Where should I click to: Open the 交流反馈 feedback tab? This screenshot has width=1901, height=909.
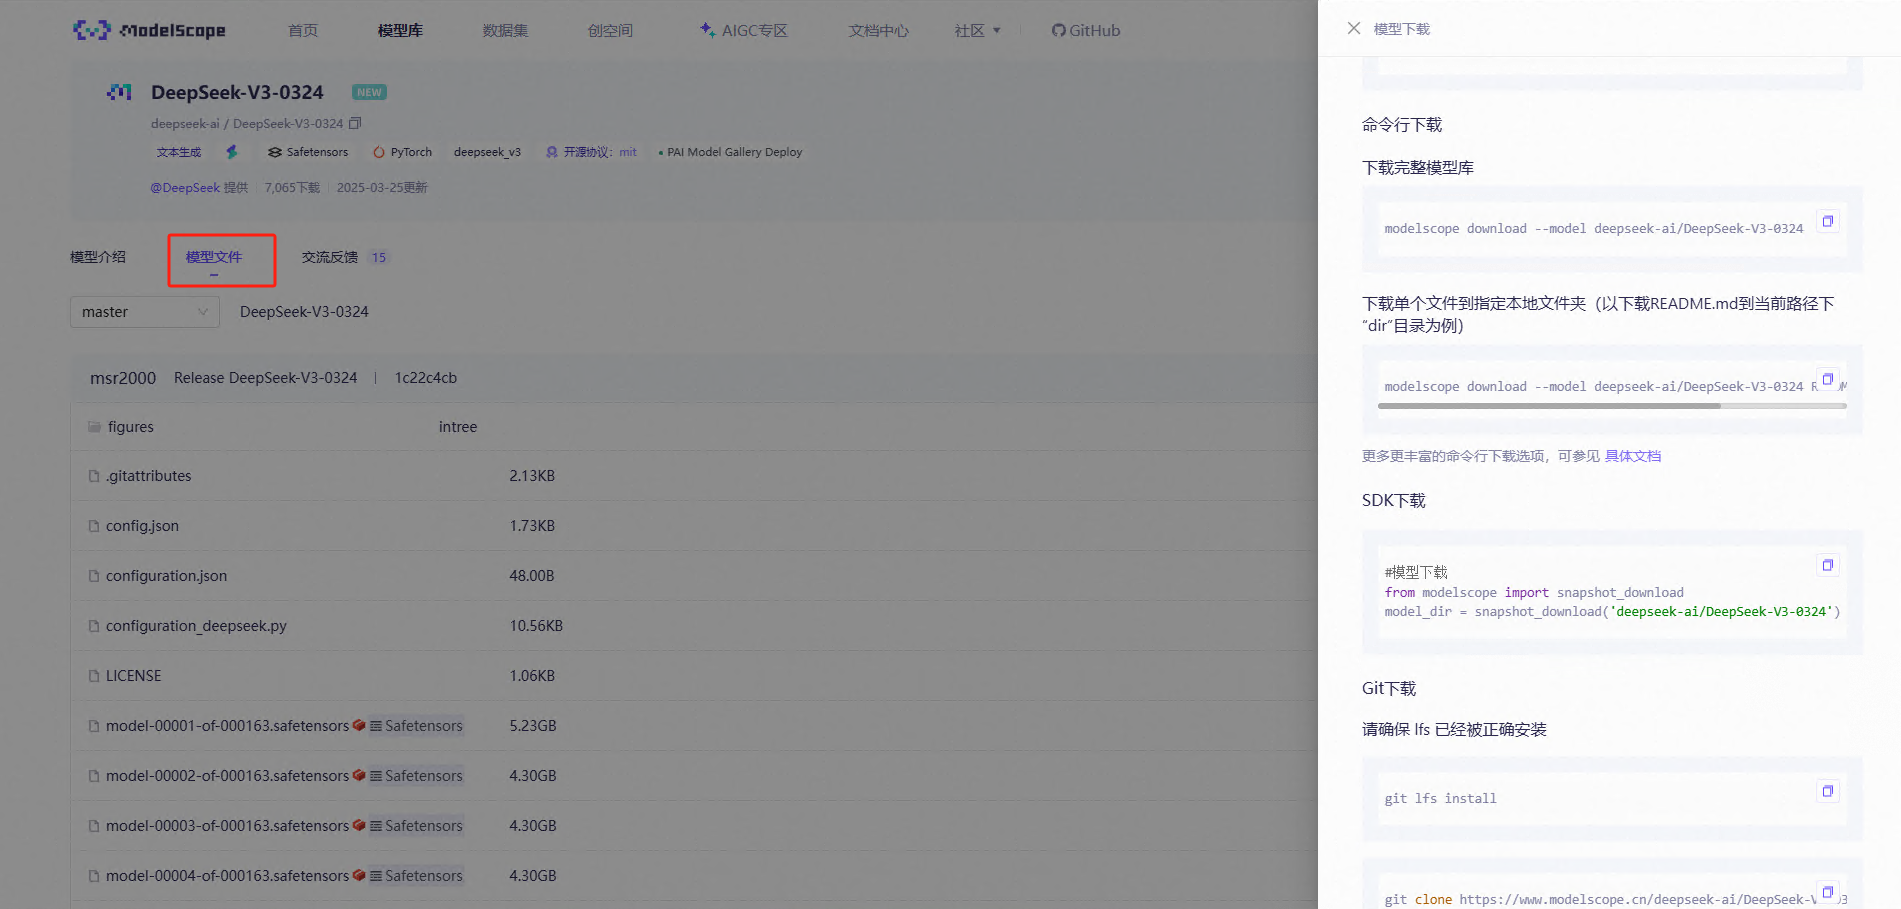point(330,258)
